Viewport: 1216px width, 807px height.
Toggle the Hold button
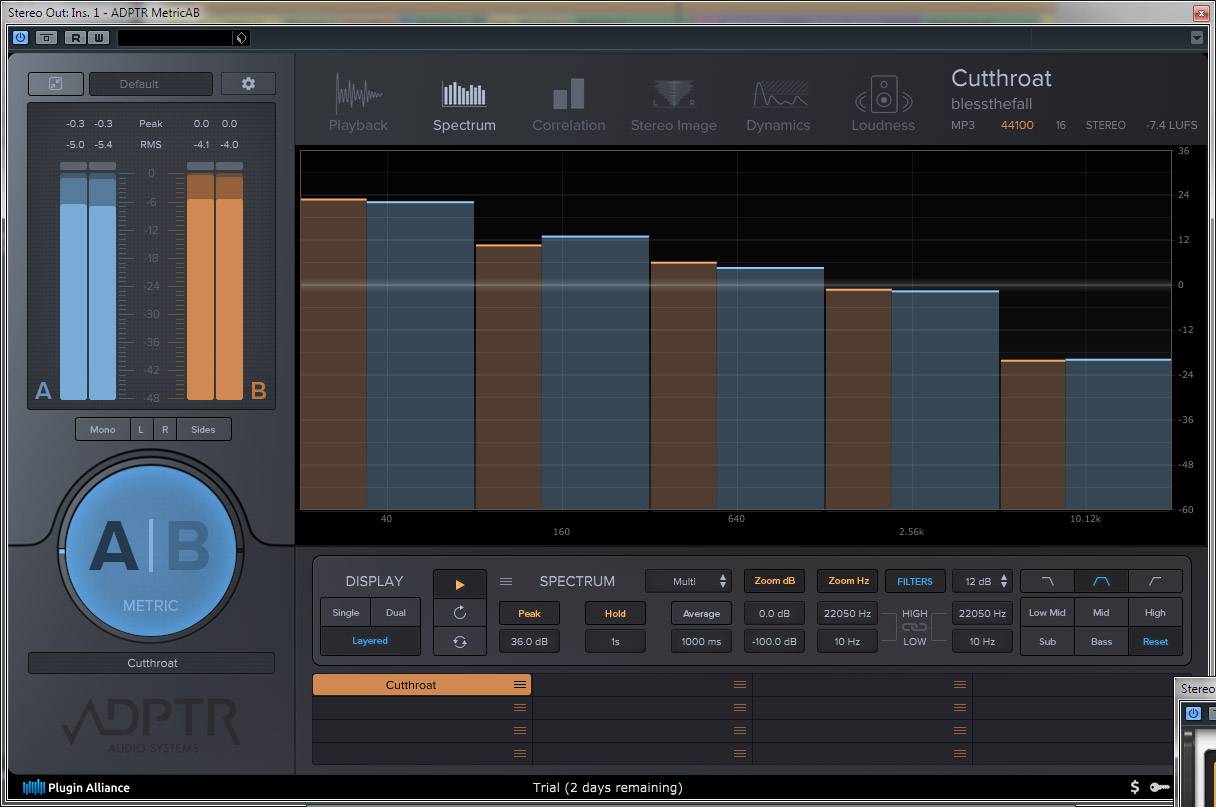pos(615,613)
